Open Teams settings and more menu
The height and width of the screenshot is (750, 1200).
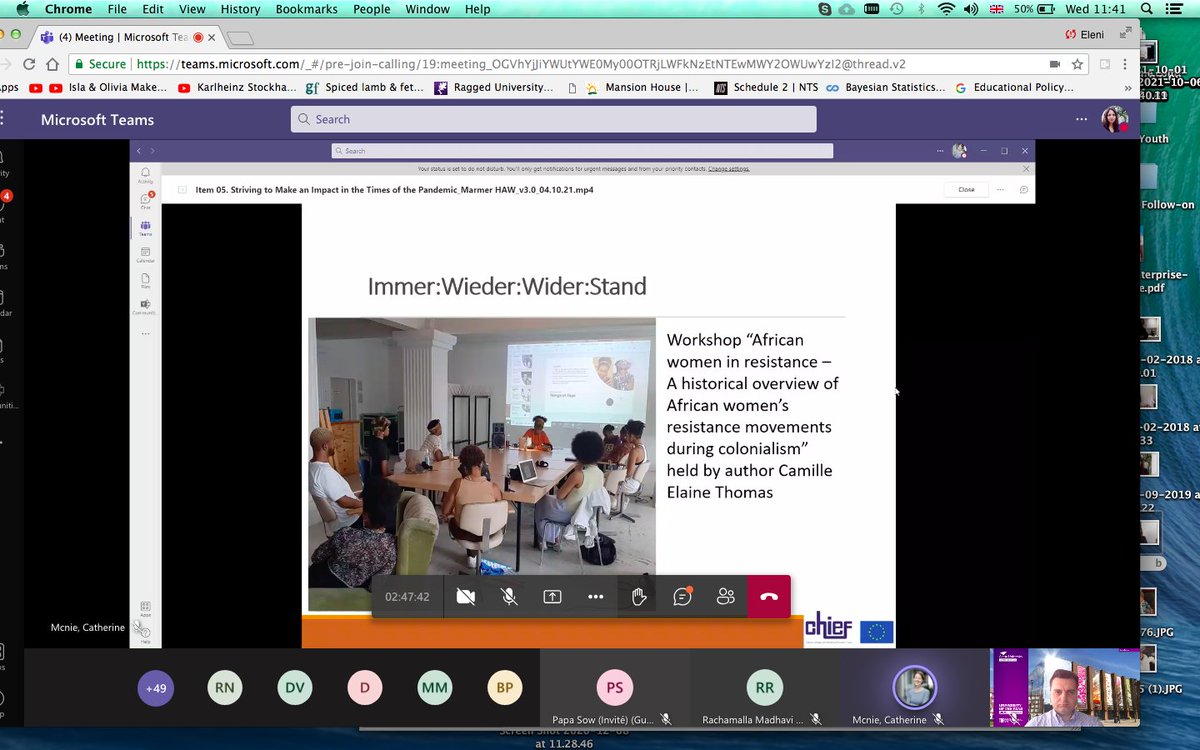point(1081,119)
